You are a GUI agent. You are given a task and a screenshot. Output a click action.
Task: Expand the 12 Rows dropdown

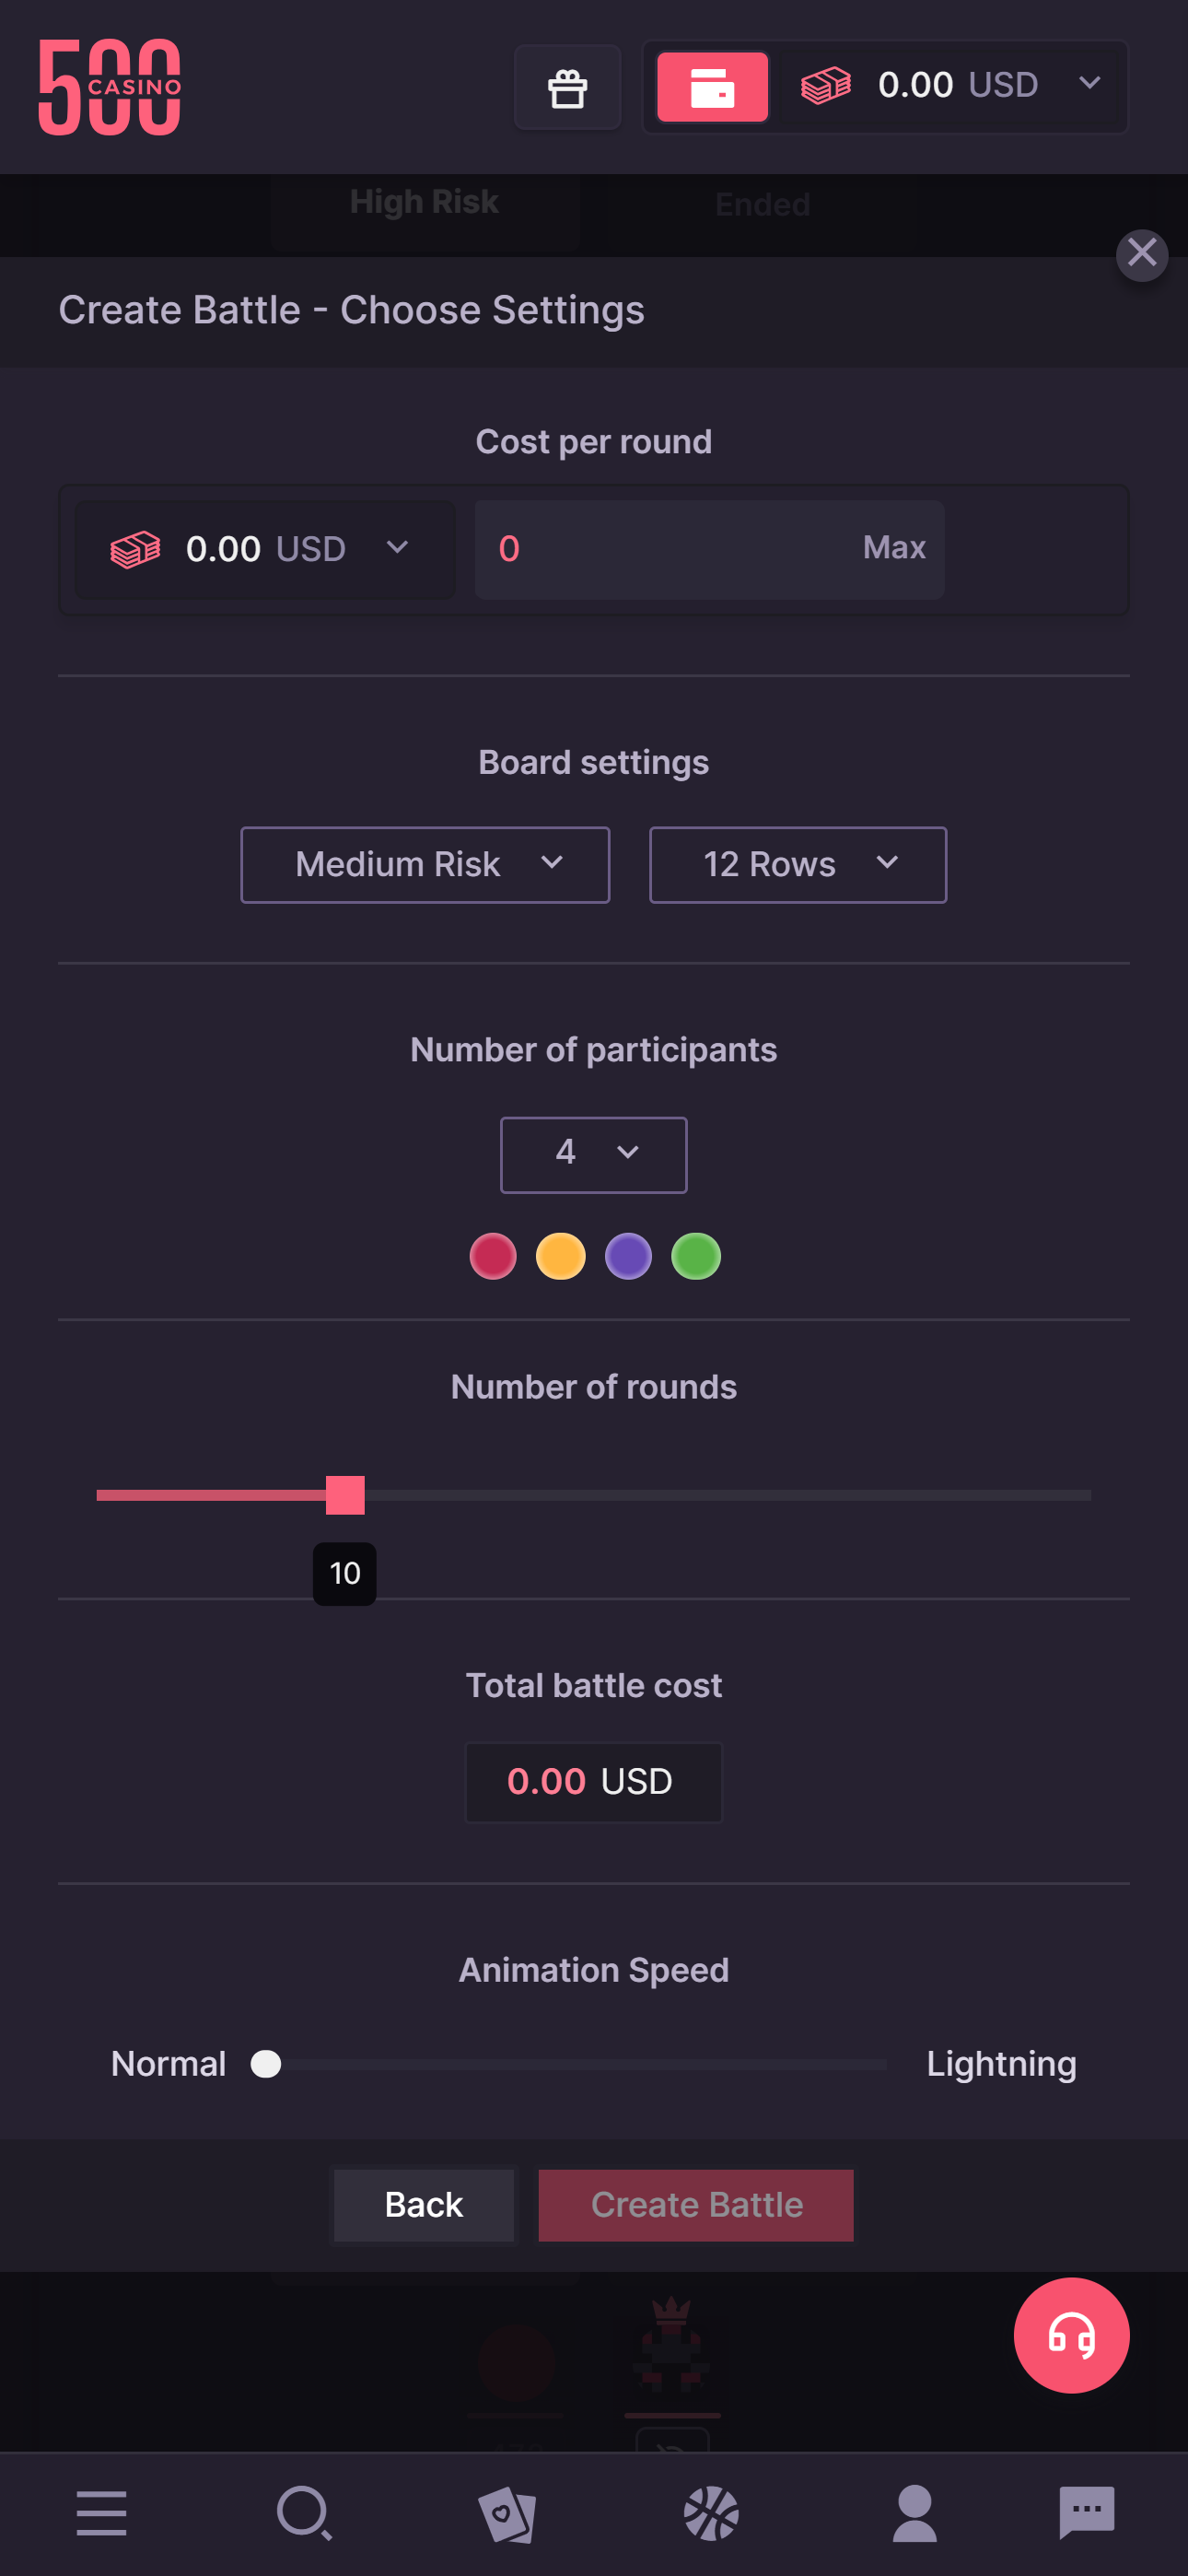click(797, 865)
